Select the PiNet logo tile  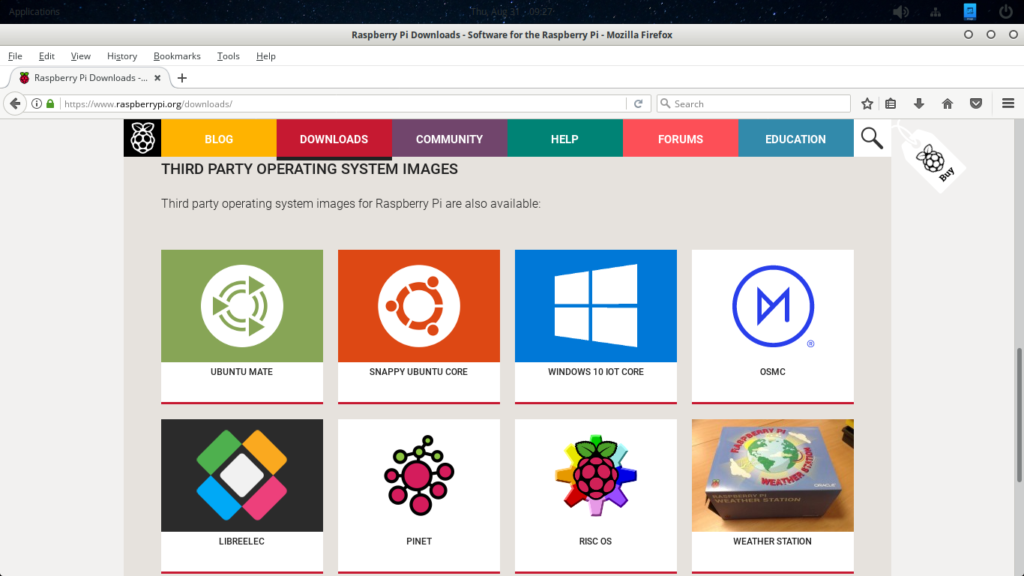tap(419, 475)
